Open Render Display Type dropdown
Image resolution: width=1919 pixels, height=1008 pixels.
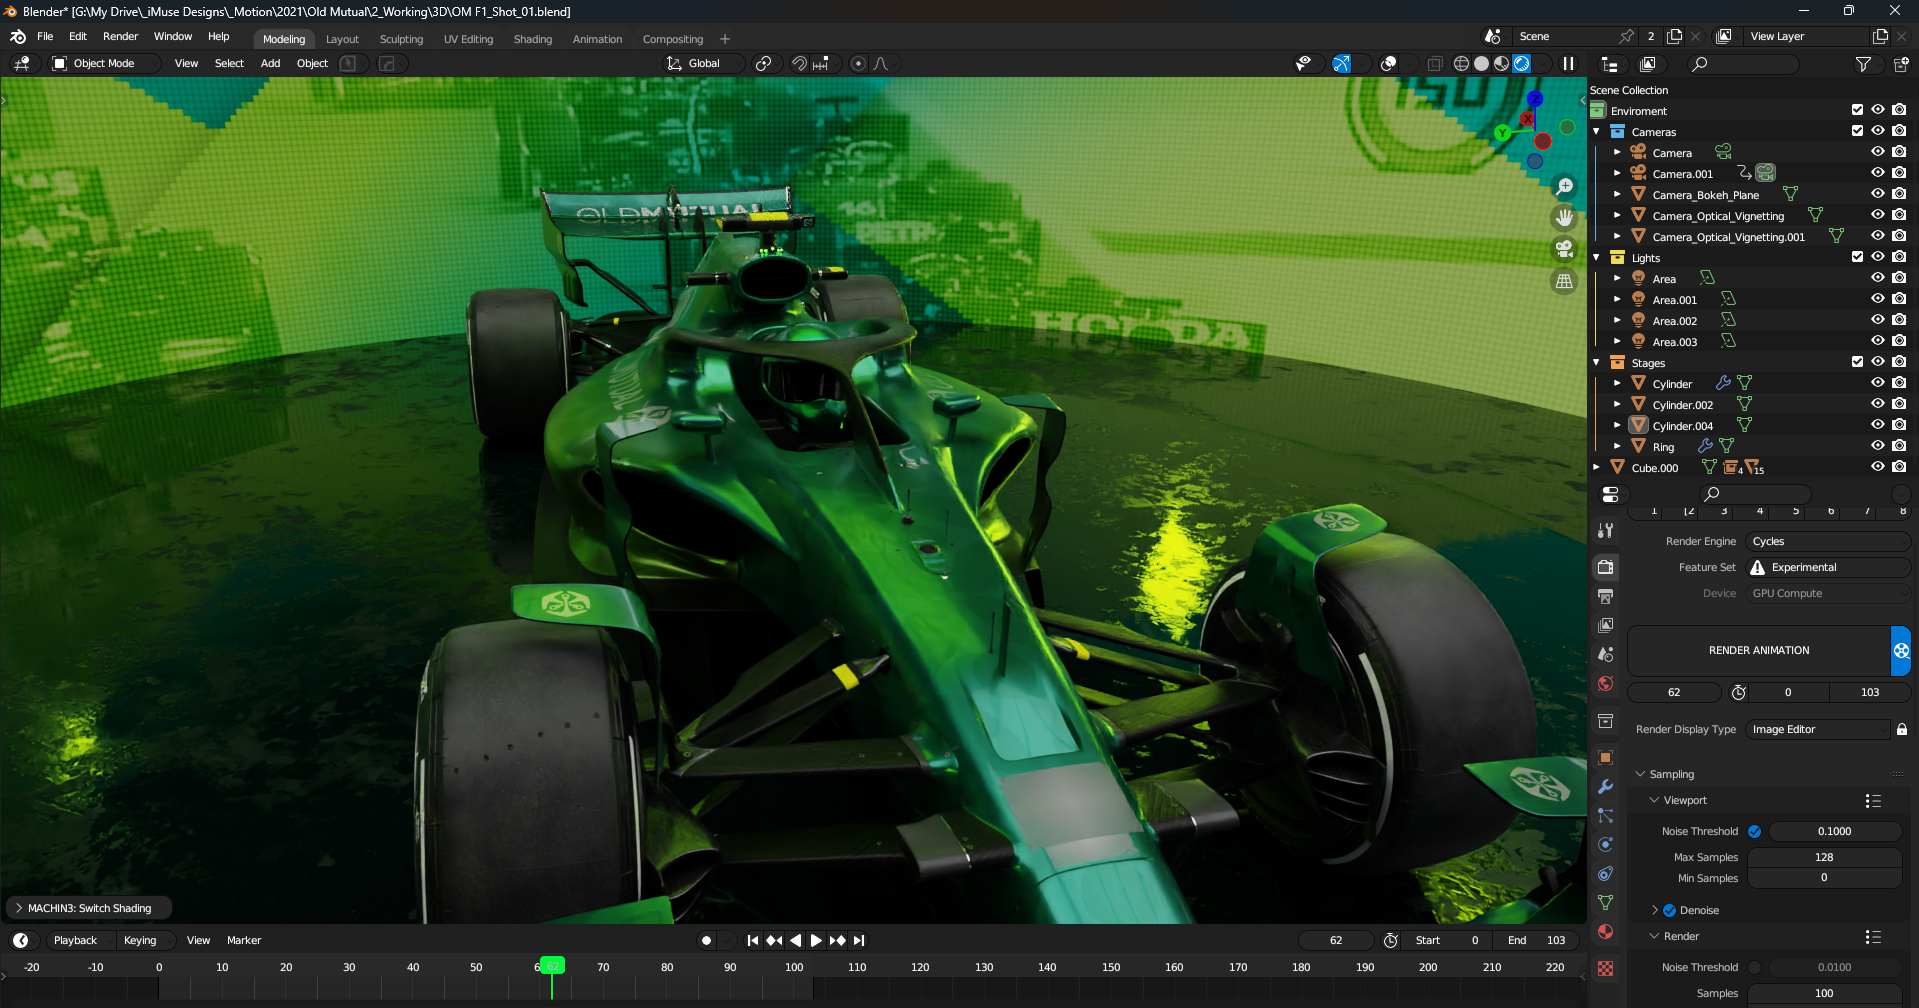pyautogui.click(x=1818, y=729)
